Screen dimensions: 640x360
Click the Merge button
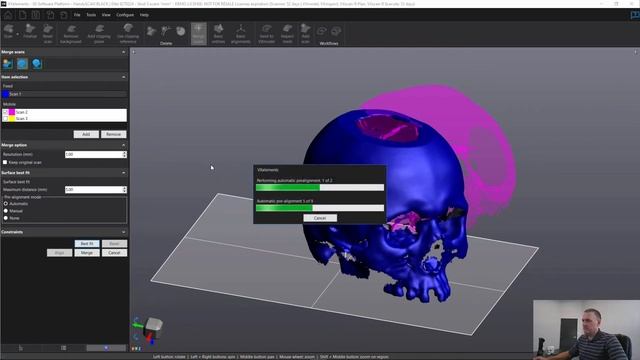pos(87,253)
